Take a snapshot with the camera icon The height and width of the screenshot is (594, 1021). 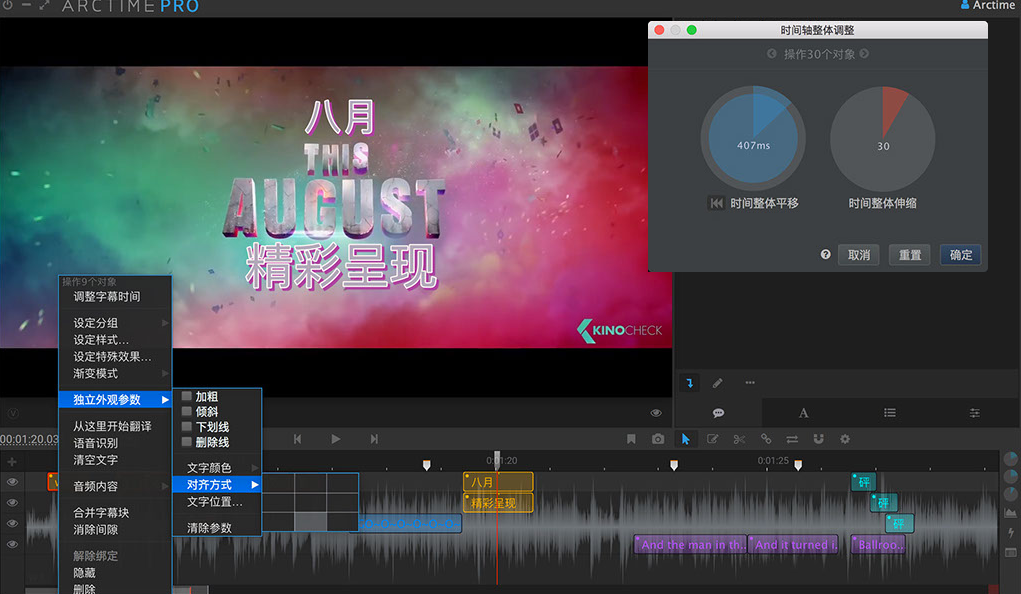(658, 439)
